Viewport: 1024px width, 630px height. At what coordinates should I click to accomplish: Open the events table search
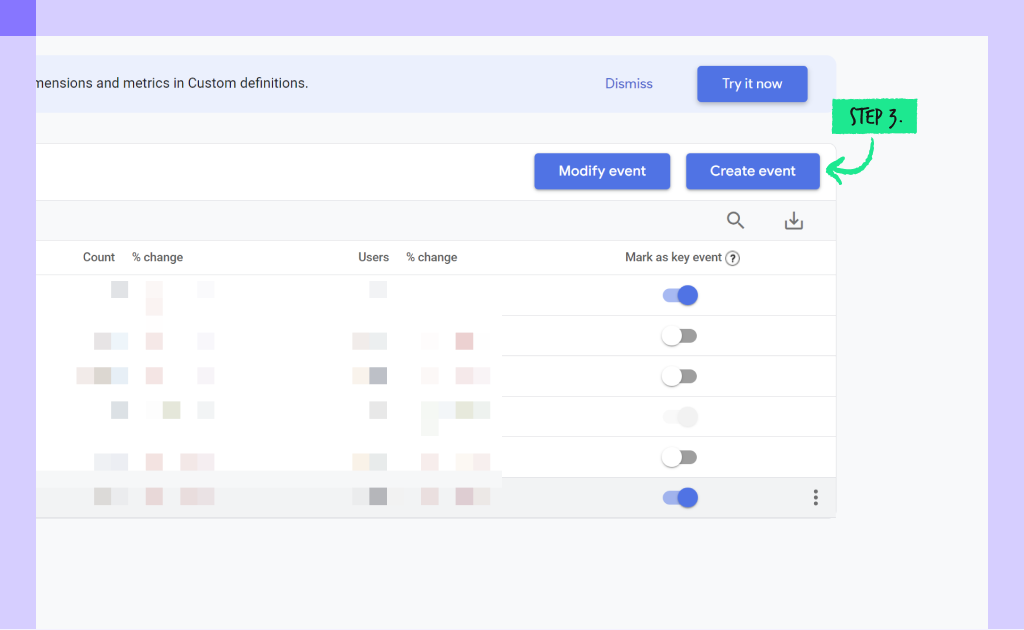[x=735, y=221]
